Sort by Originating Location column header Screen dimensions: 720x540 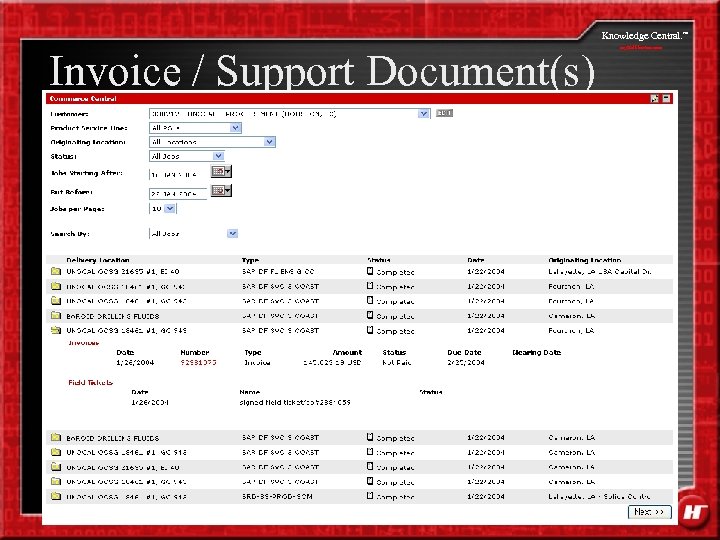click(x=585, y=260)
